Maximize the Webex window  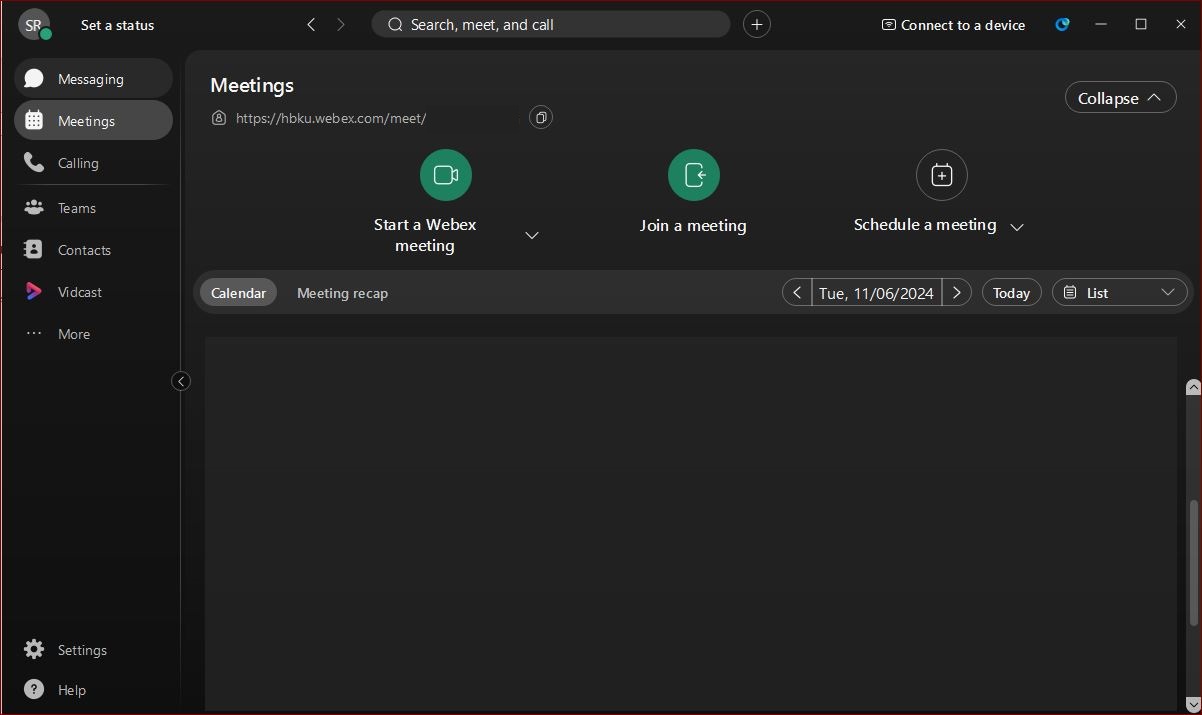click(x=1141, y=24)
